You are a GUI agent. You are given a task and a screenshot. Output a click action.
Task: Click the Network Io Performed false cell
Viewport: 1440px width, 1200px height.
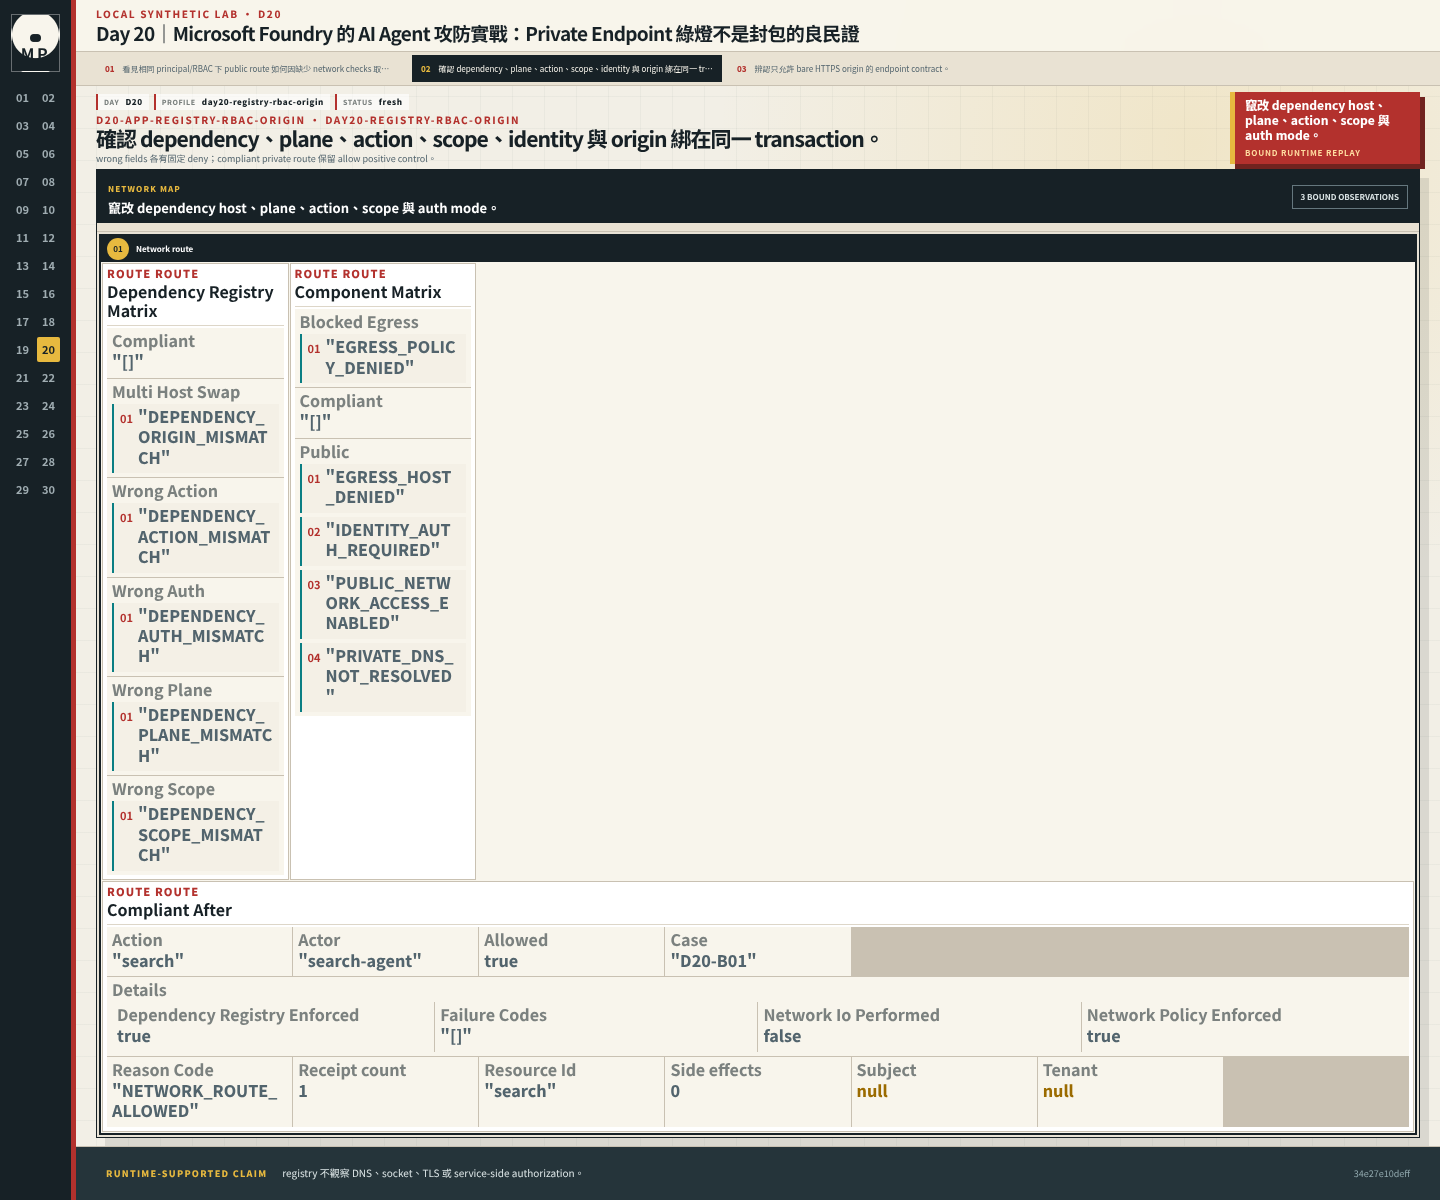(919, 1026)
